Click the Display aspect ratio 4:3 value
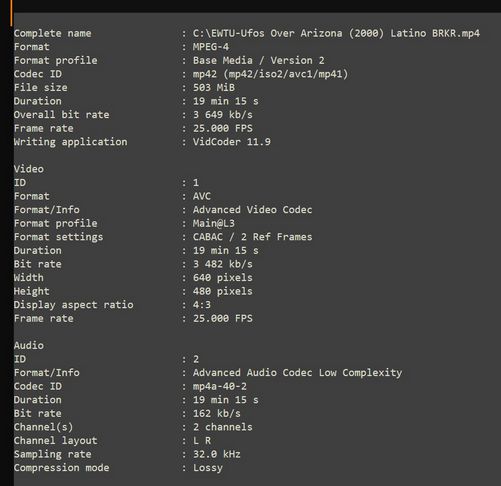 tap(202, 305)
